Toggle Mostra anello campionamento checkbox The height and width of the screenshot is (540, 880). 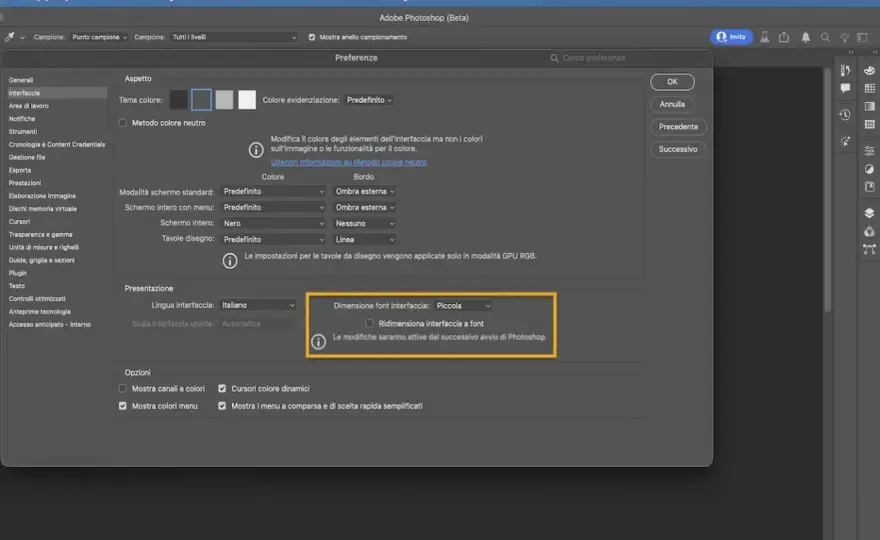(x=311, y=37)
